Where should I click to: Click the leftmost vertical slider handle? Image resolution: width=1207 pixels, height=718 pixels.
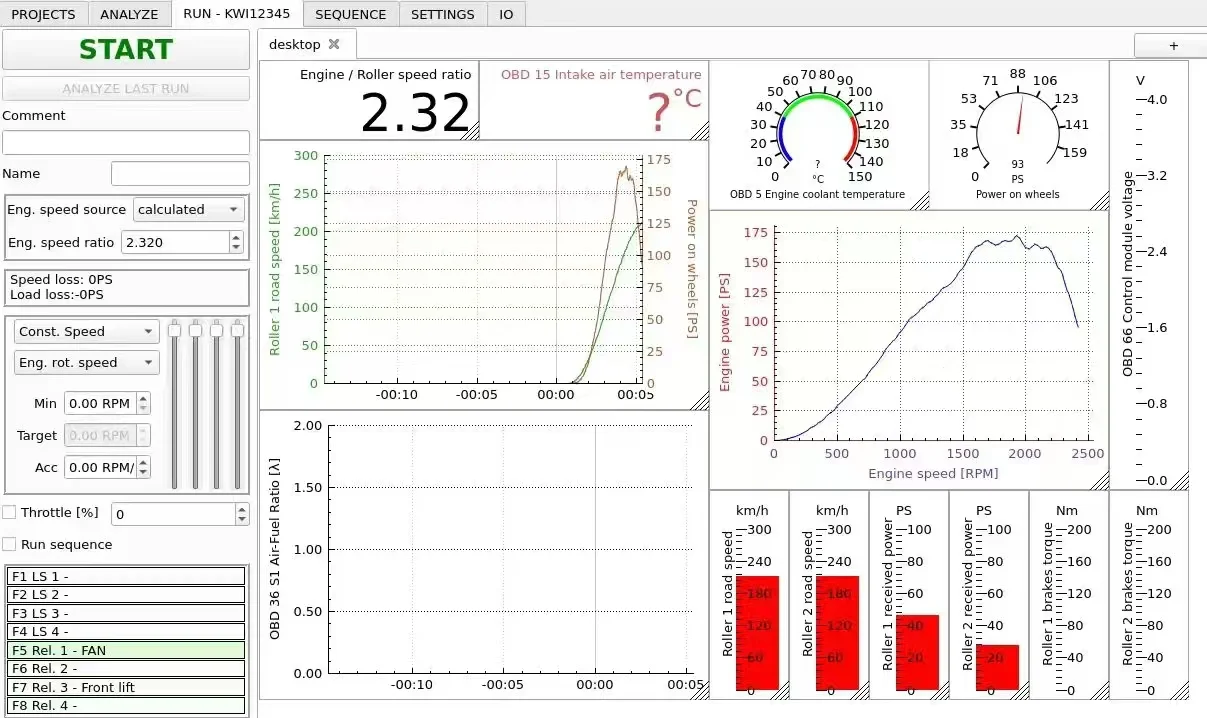click(x=174, y=329)
